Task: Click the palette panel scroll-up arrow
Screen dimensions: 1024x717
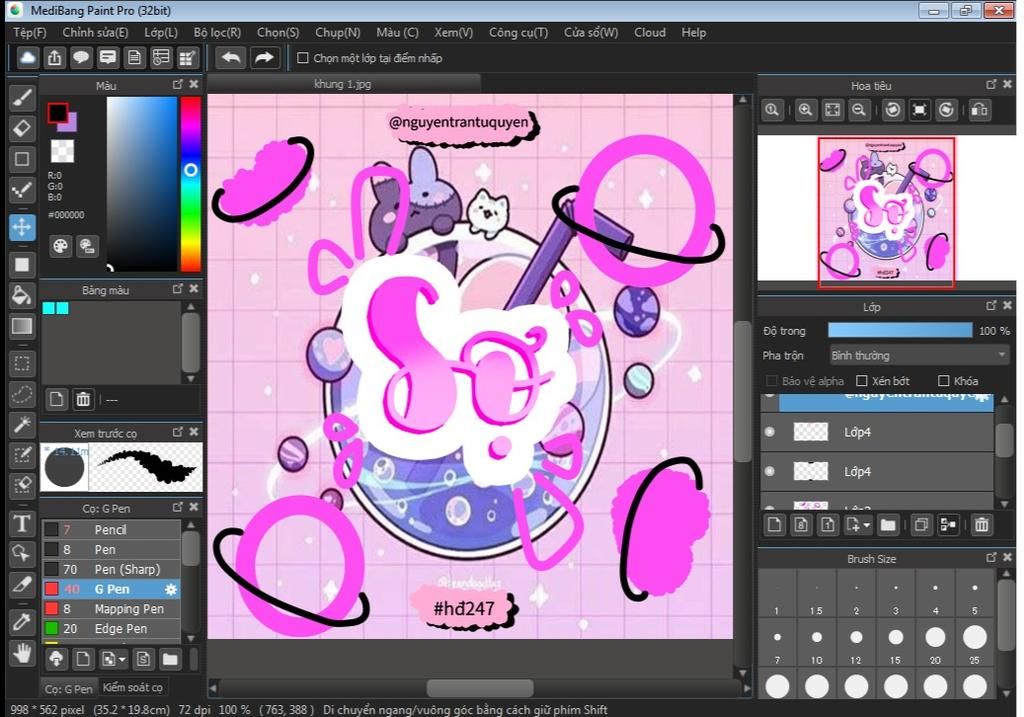Action: click(191, 306)
